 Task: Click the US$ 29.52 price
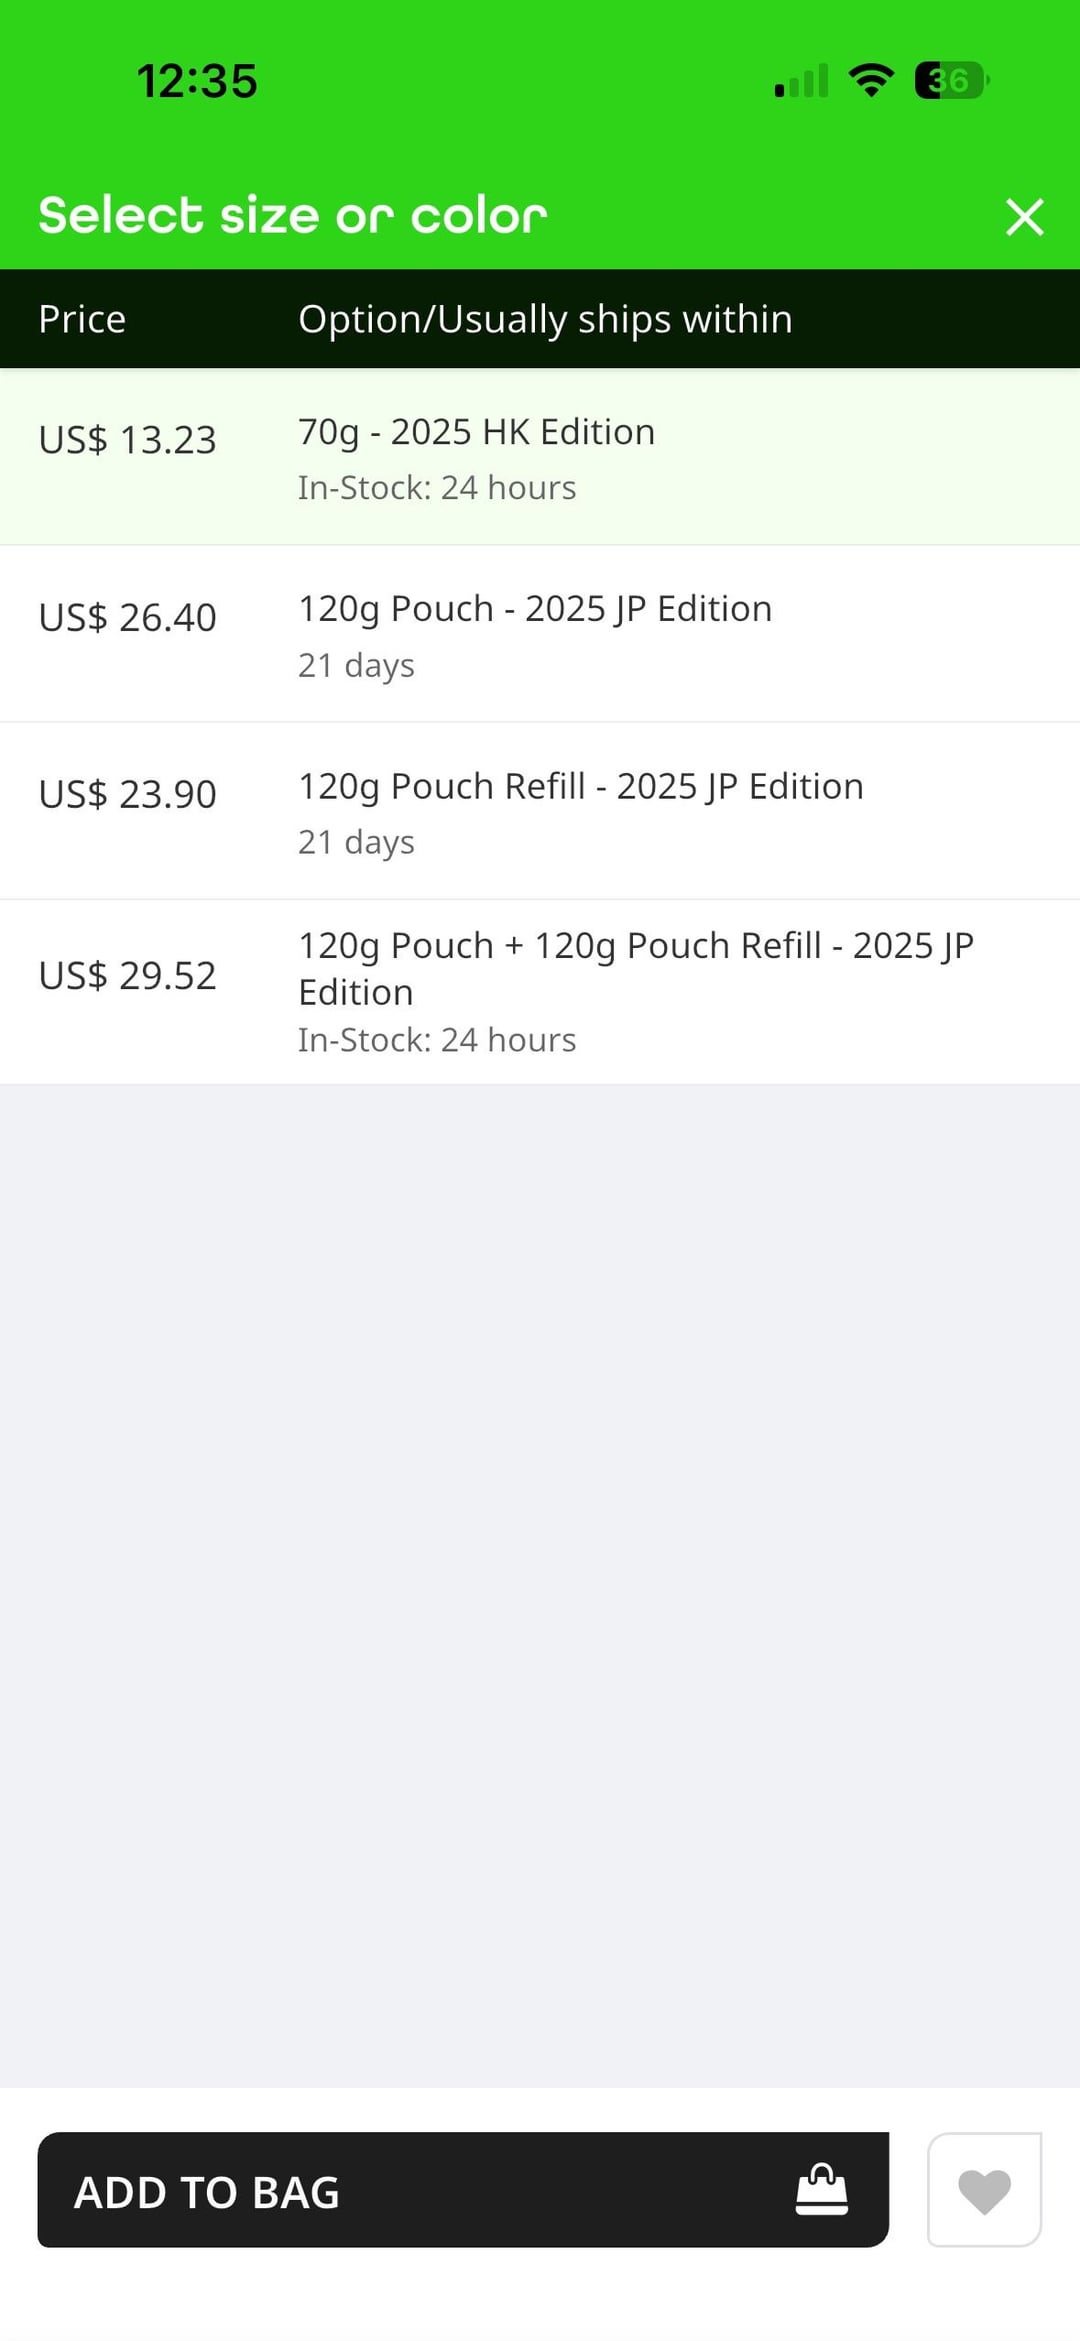pyautogui.click(x=127, y=976)
